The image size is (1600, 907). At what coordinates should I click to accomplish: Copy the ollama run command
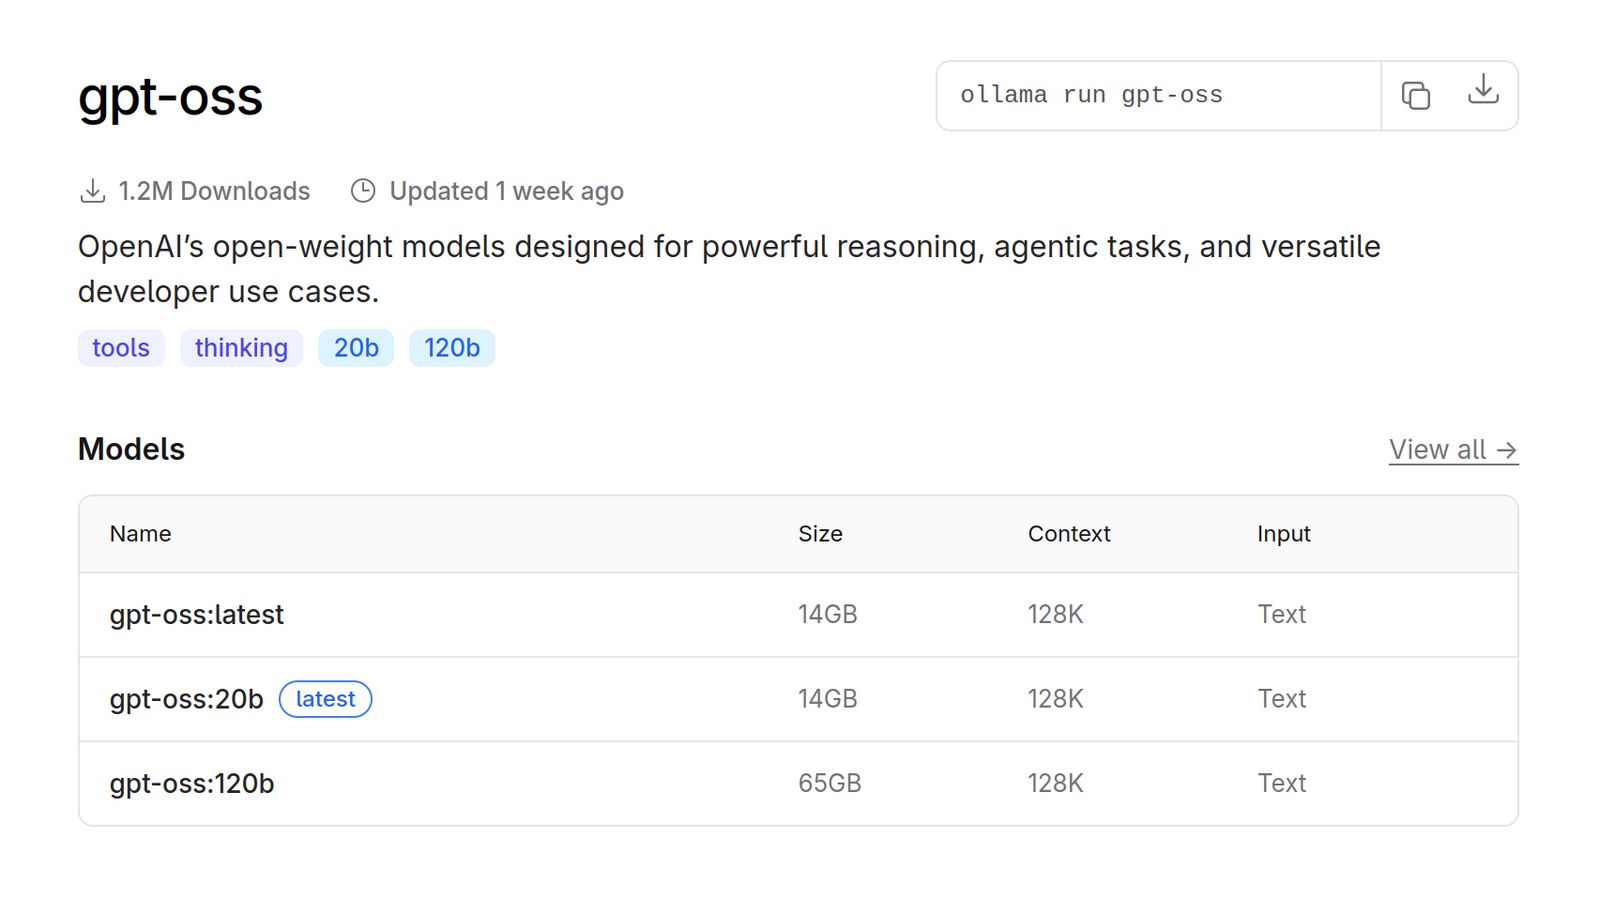[1415, 96]
